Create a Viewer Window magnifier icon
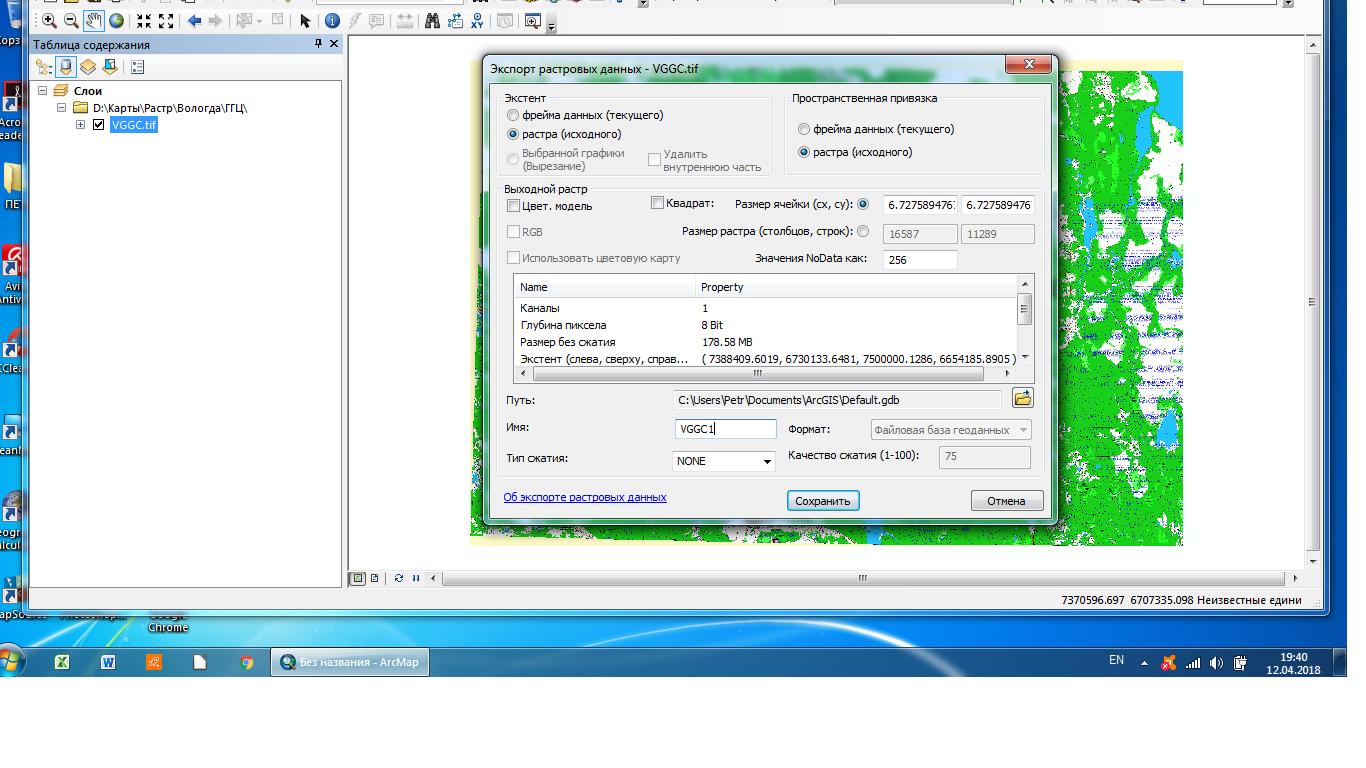 (x=532, y=20)
